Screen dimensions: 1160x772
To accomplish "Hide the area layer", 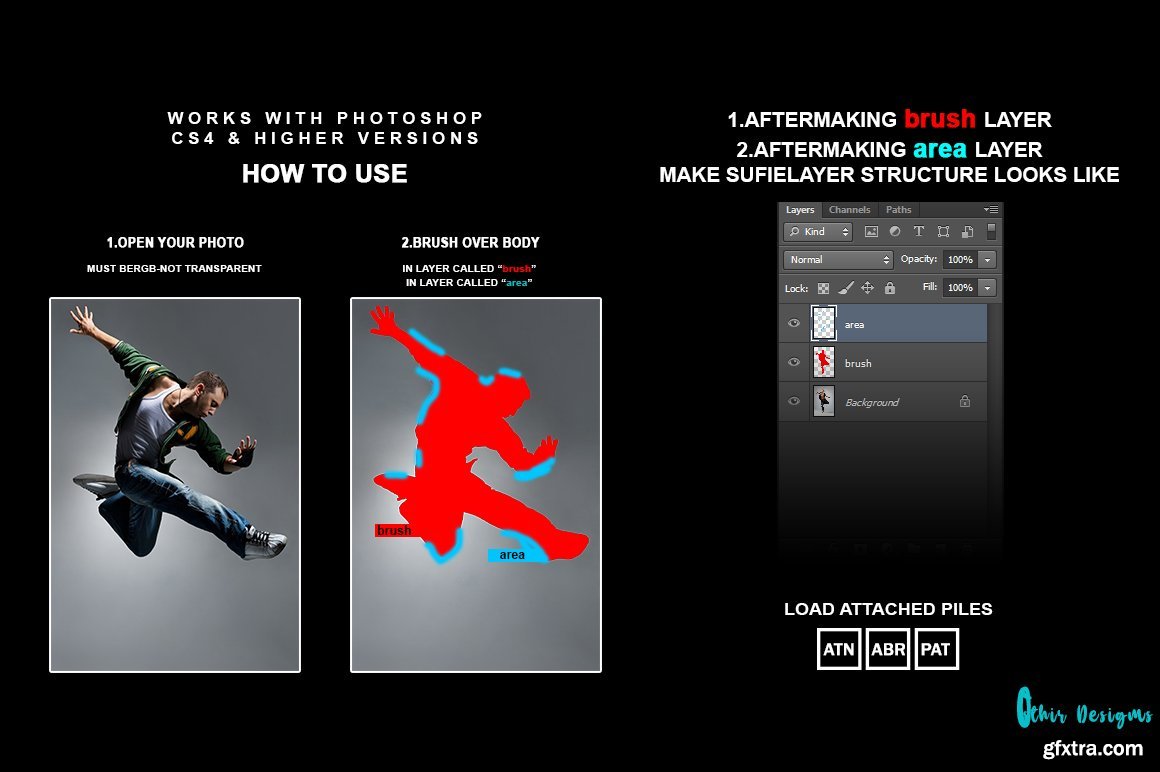I will click(794, 323).
